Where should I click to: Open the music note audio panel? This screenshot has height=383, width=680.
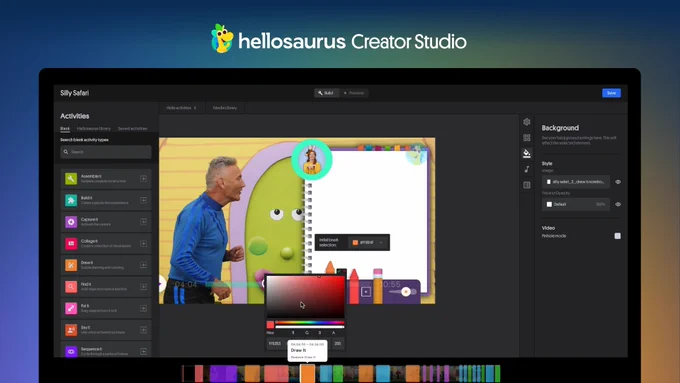[527, 169]
